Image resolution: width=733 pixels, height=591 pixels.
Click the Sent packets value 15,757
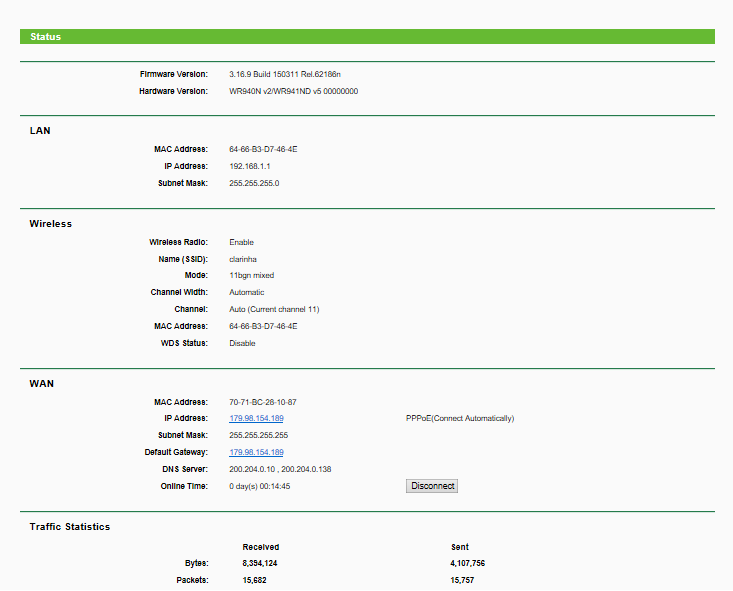(462, 580)
